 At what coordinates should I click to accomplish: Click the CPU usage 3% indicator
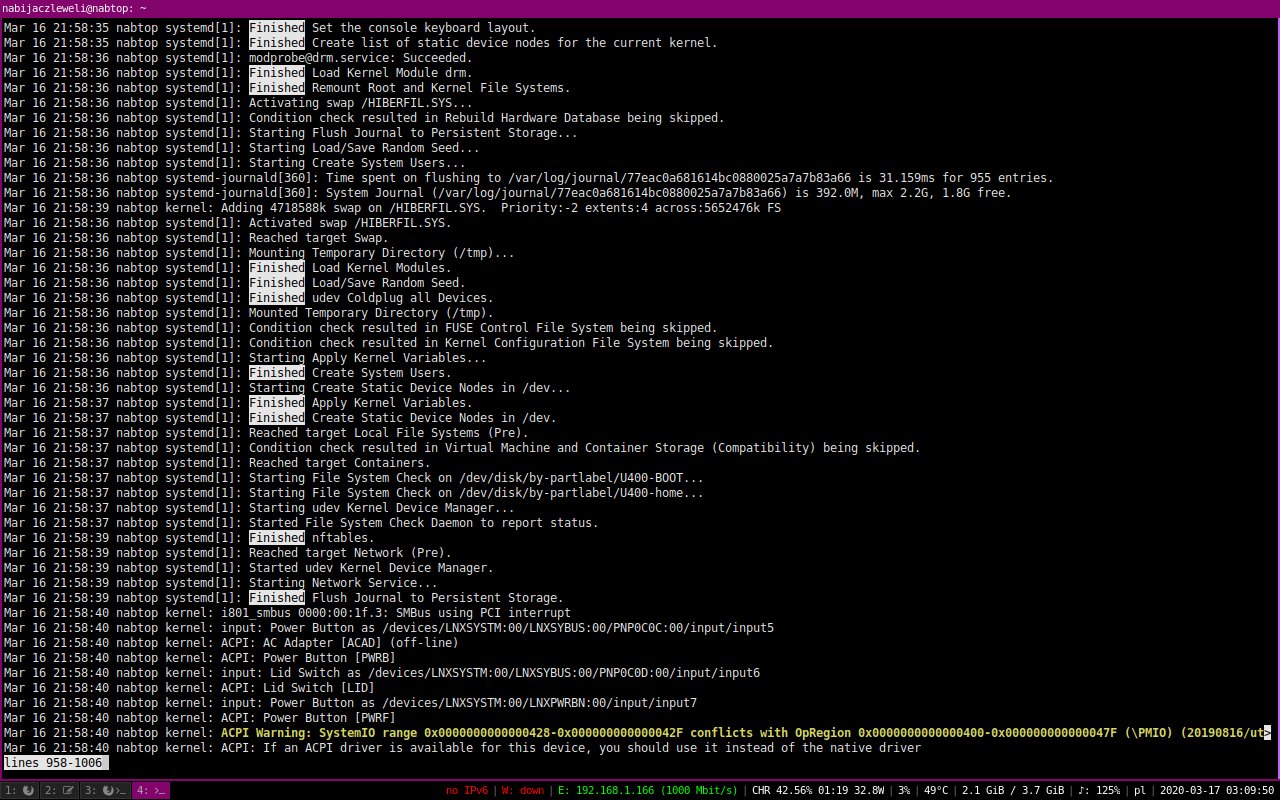tap(903, 790)
